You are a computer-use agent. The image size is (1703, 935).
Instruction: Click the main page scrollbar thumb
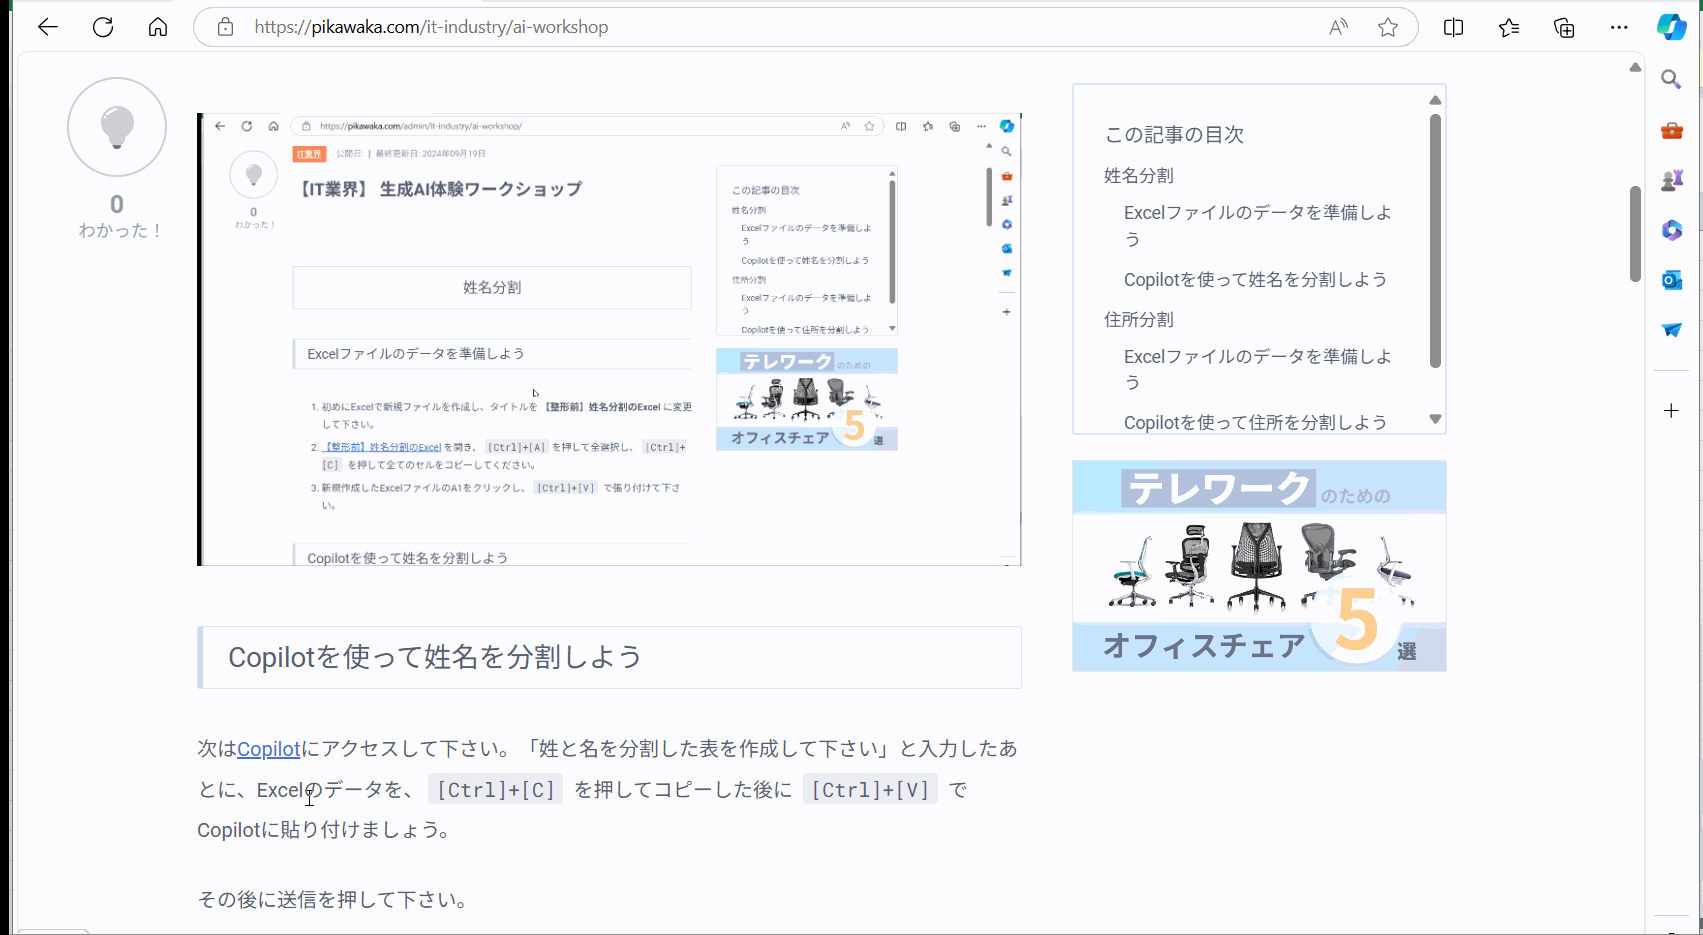pos(1635,233)
